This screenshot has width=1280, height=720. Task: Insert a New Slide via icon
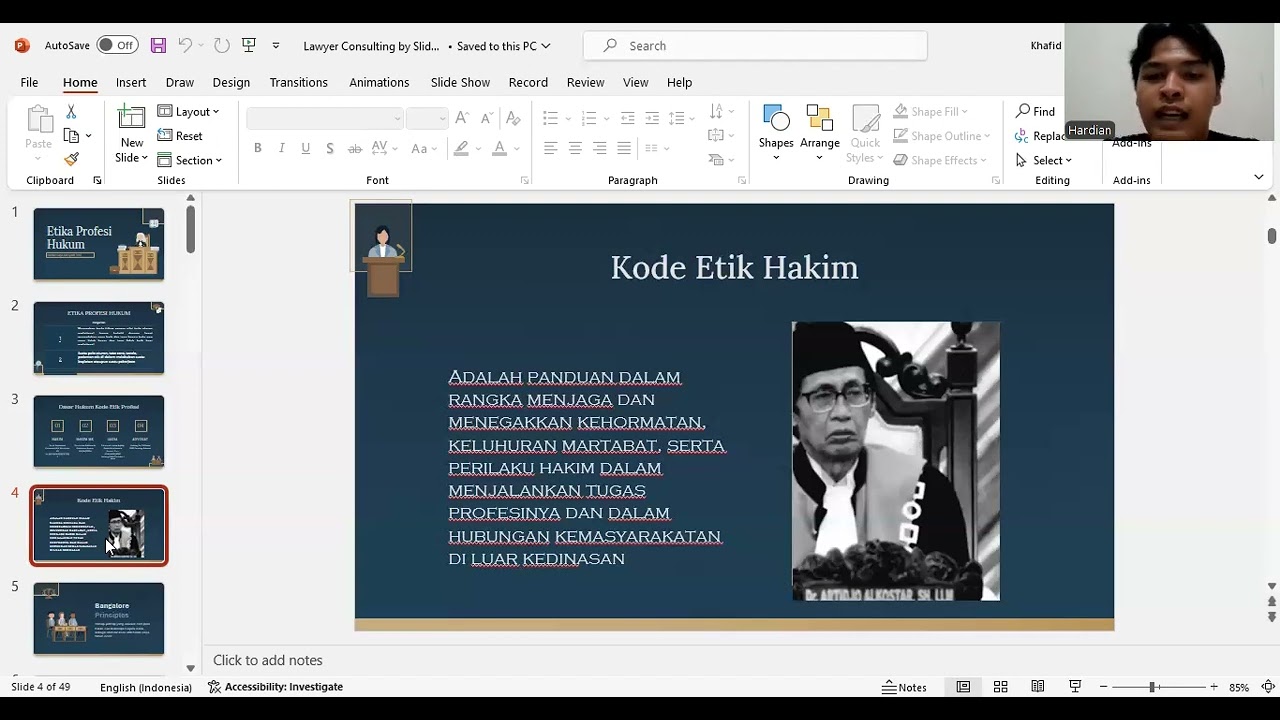pos(131,119)
